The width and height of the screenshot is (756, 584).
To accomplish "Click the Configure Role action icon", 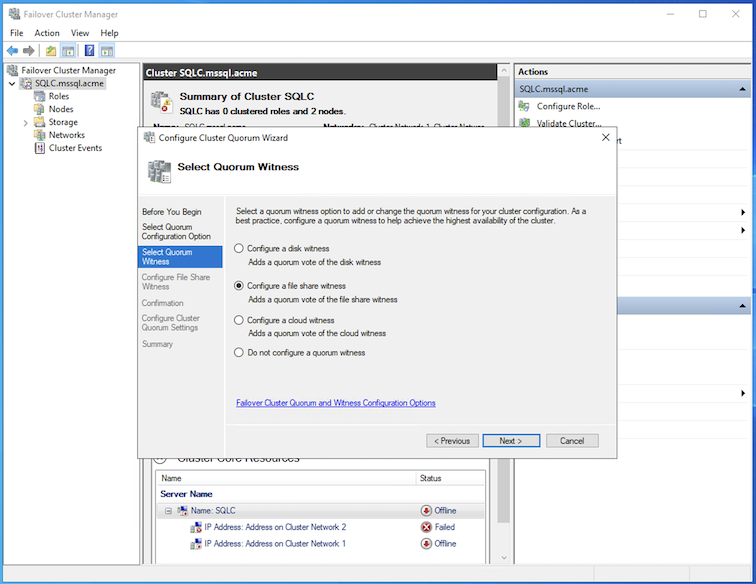I will tap(524, 106).
